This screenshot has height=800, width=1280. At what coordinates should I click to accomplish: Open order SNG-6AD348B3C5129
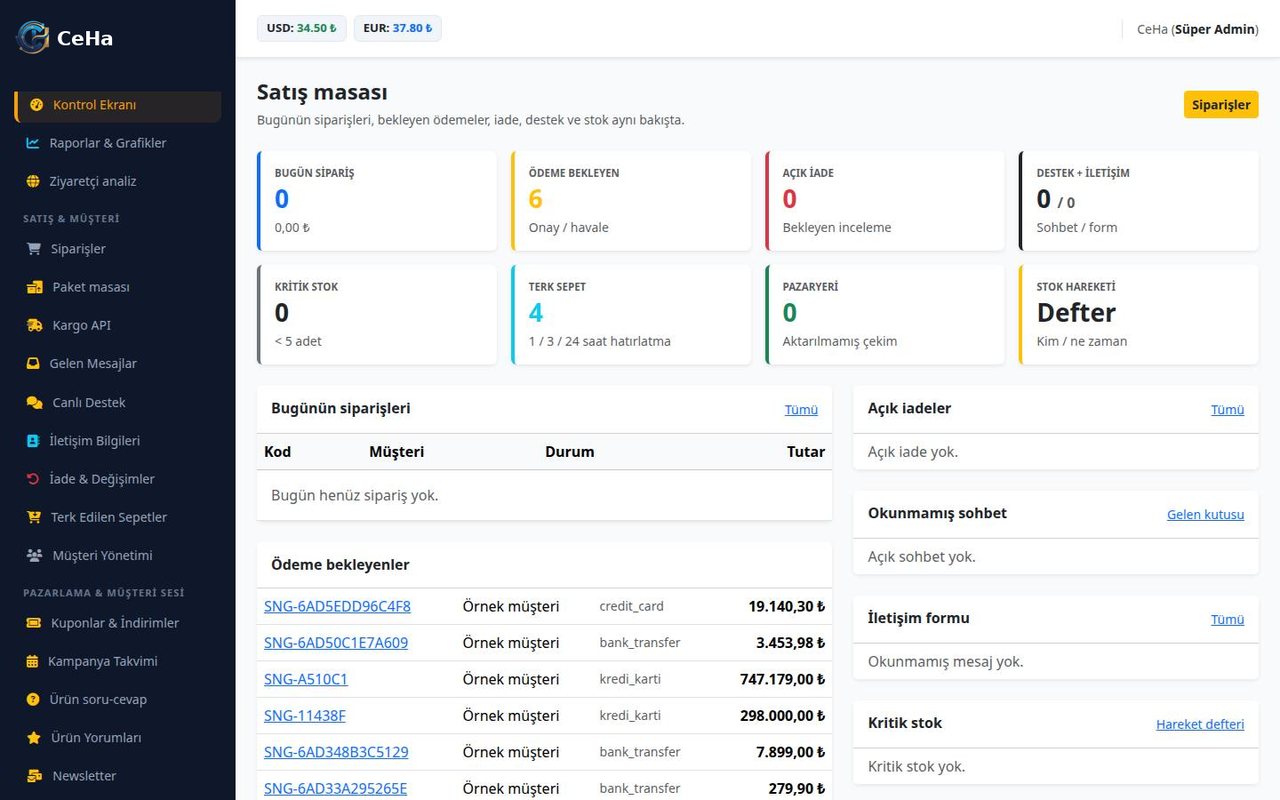coord(336,752)
